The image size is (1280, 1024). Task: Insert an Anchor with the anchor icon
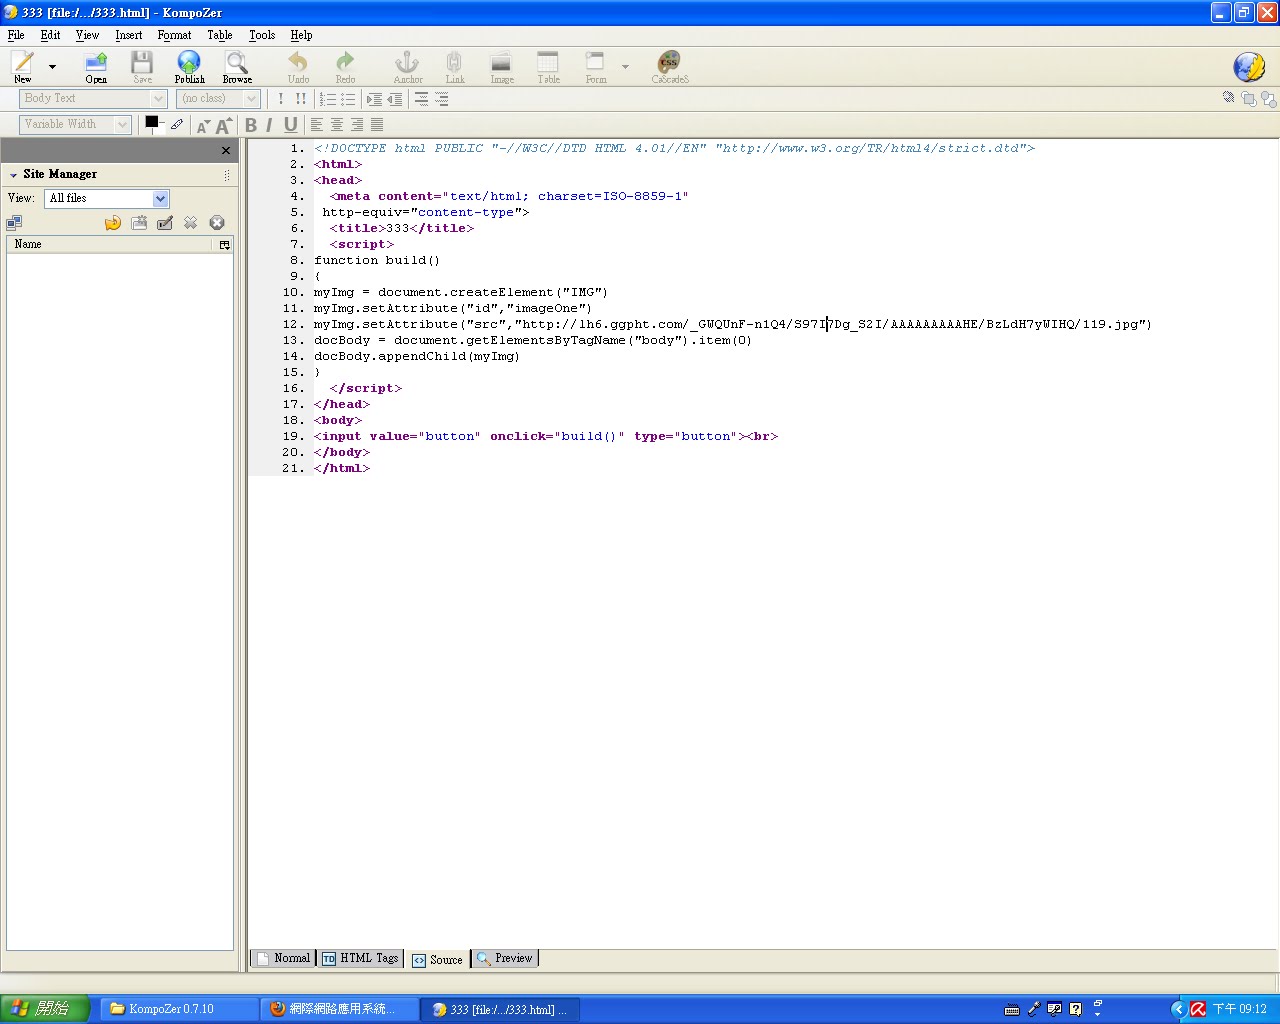click(407, 63)
